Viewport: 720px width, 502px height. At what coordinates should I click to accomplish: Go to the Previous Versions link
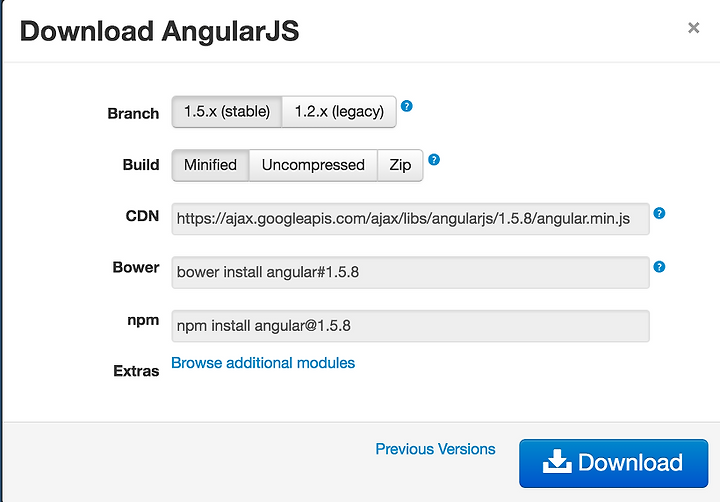point(435,449)
